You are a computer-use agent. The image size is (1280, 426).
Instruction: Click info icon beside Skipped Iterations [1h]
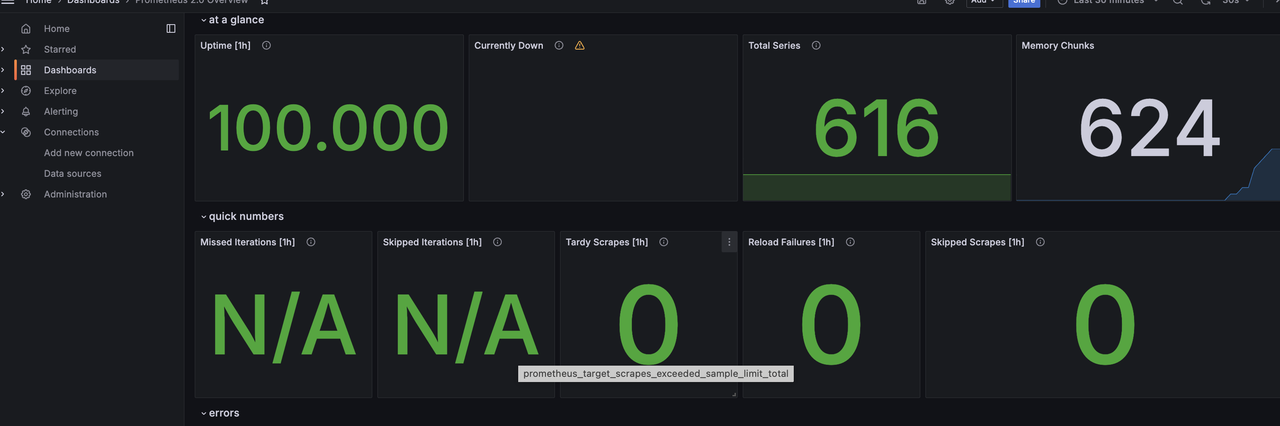tap(497, 242)
